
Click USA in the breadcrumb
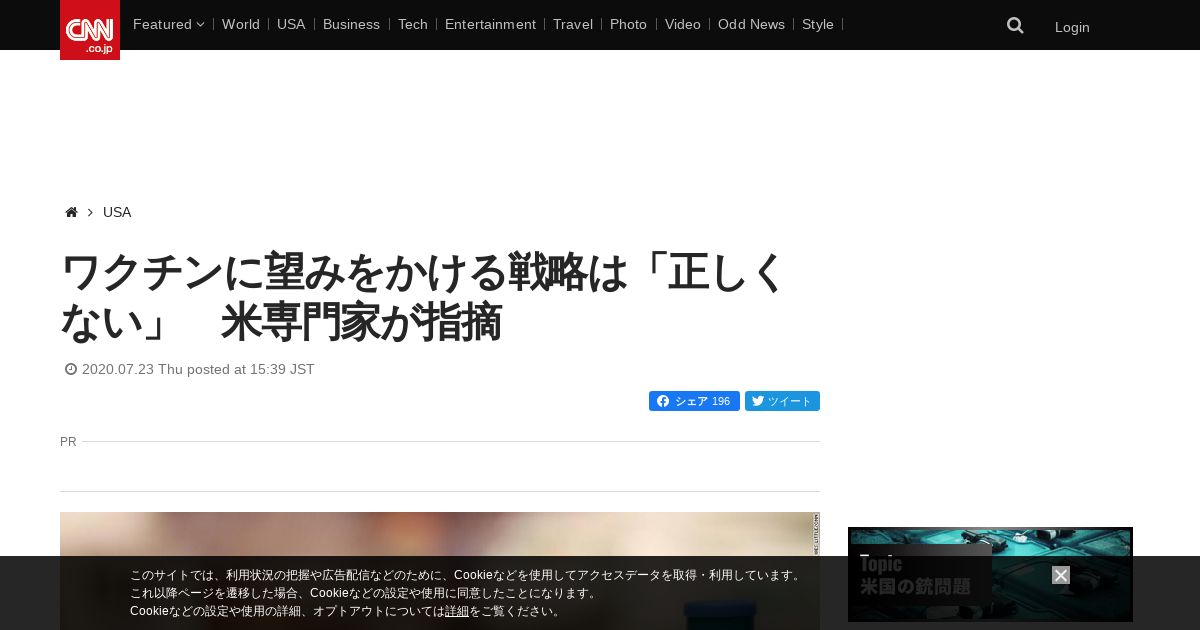tap(117, 212)
